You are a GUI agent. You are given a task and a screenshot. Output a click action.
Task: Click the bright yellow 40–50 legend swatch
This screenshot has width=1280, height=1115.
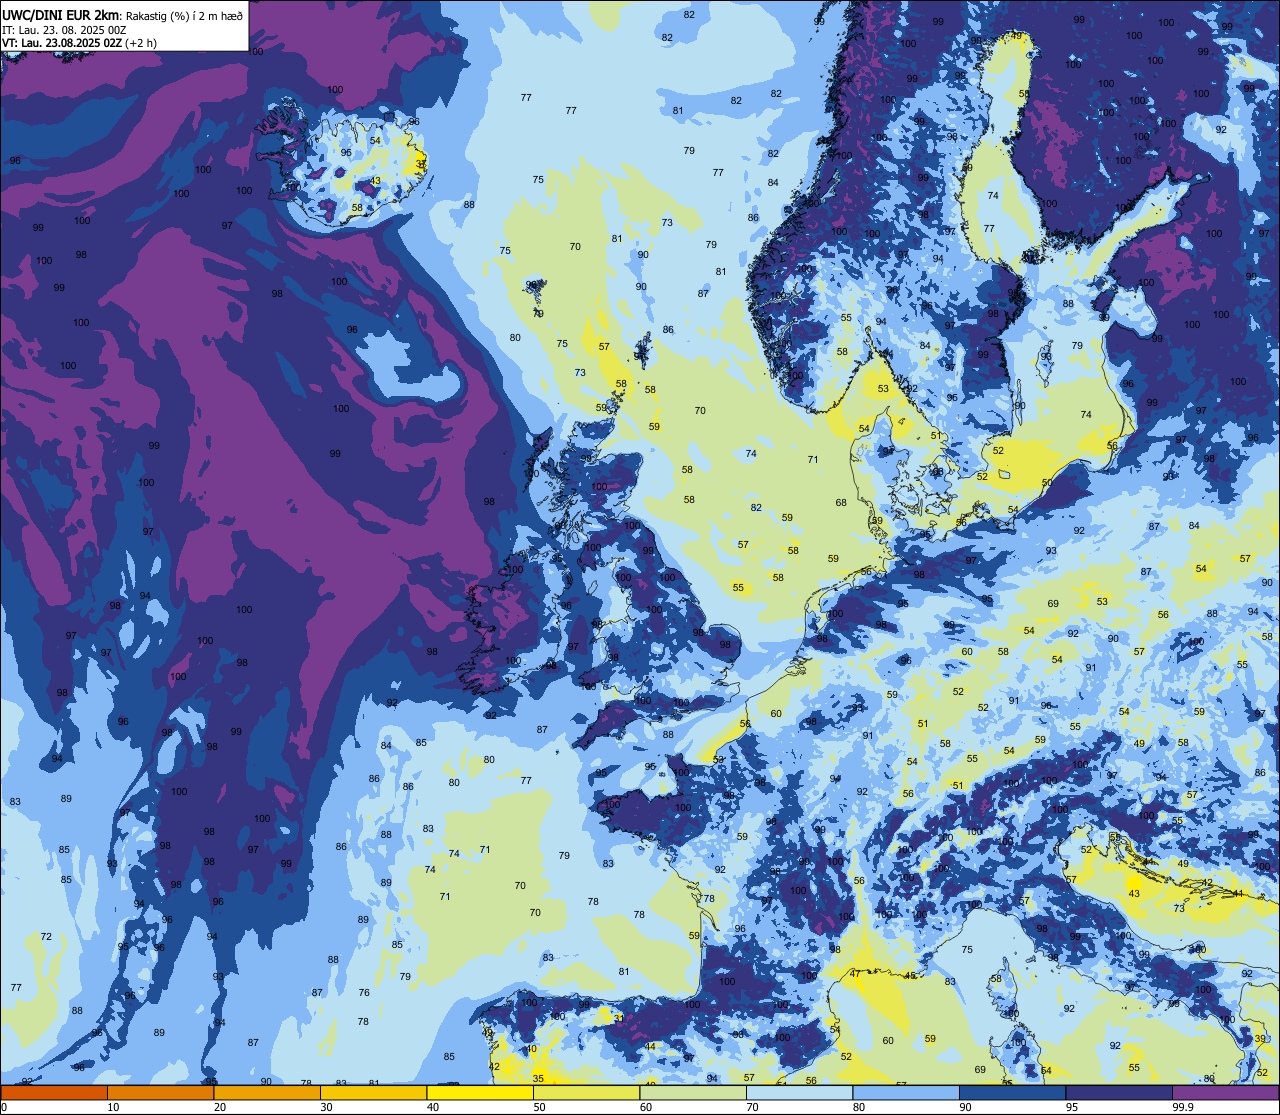click(x=480, y=1092)
